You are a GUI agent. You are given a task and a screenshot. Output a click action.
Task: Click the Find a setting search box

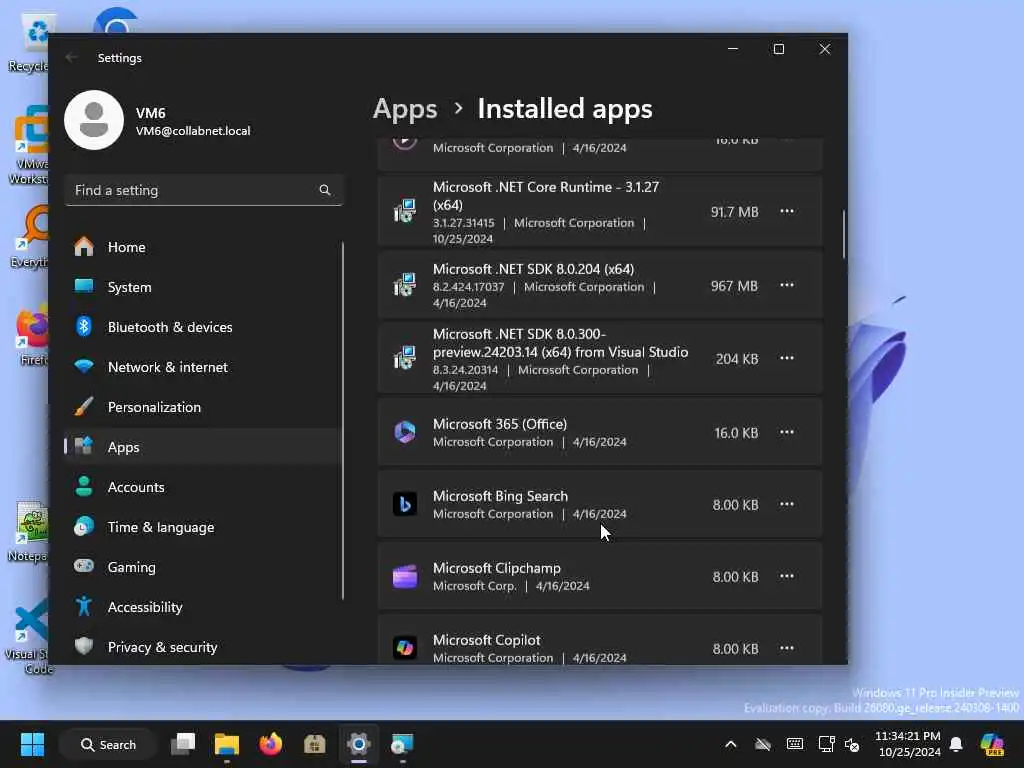point(204,190)
